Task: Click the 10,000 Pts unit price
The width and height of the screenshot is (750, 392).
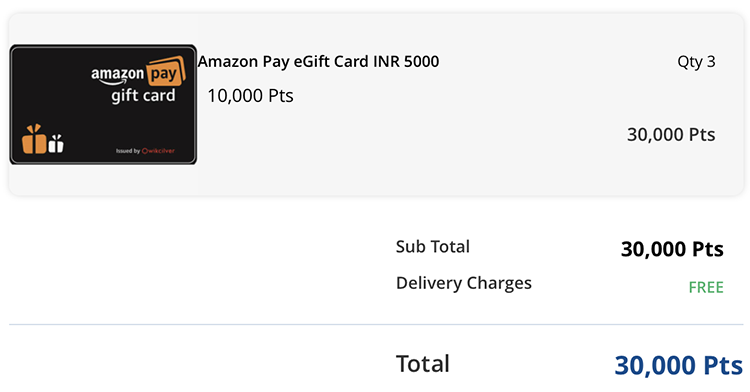Action: pyautogui.click(x=250, y=96)
